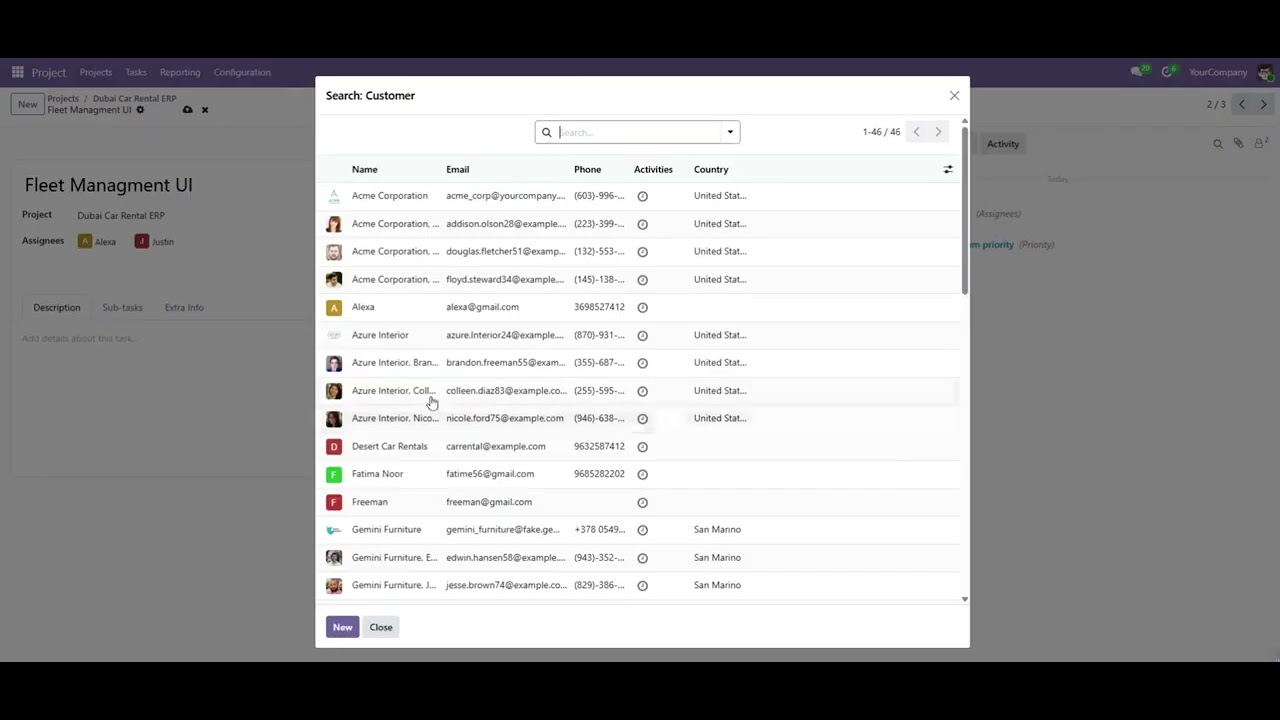This screenshot has width=1280, height=720.
Task: Click activity clock for Azure Interior row
Action: click(x=643, y=335)
